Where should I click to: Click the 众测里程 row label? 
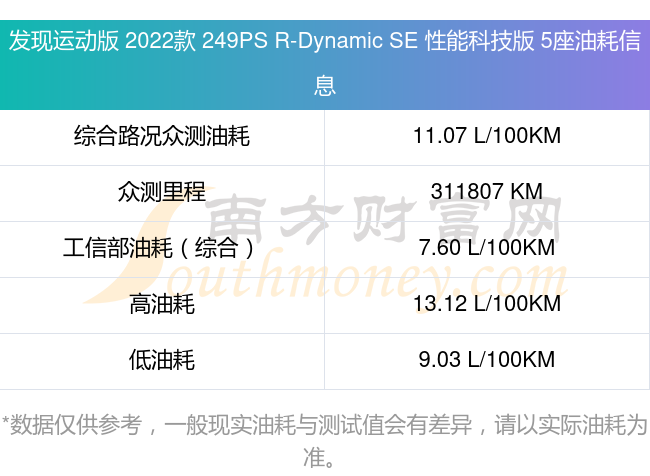click(162, 192)
